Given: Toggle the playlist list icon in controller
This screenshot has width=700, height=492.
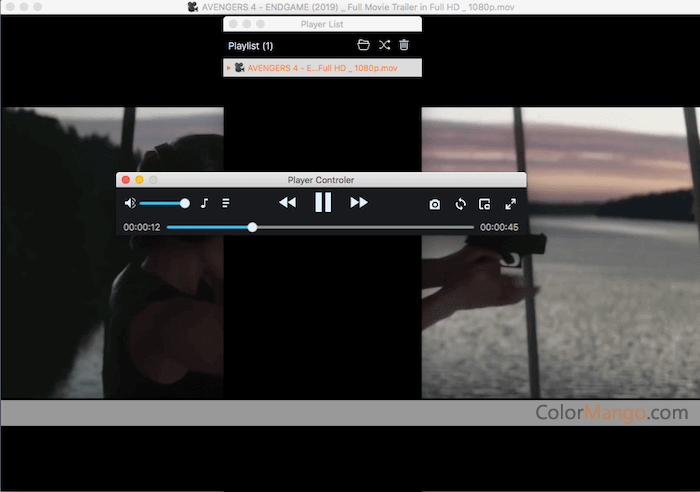Looking at the screenshot, I should coord(226,204).
